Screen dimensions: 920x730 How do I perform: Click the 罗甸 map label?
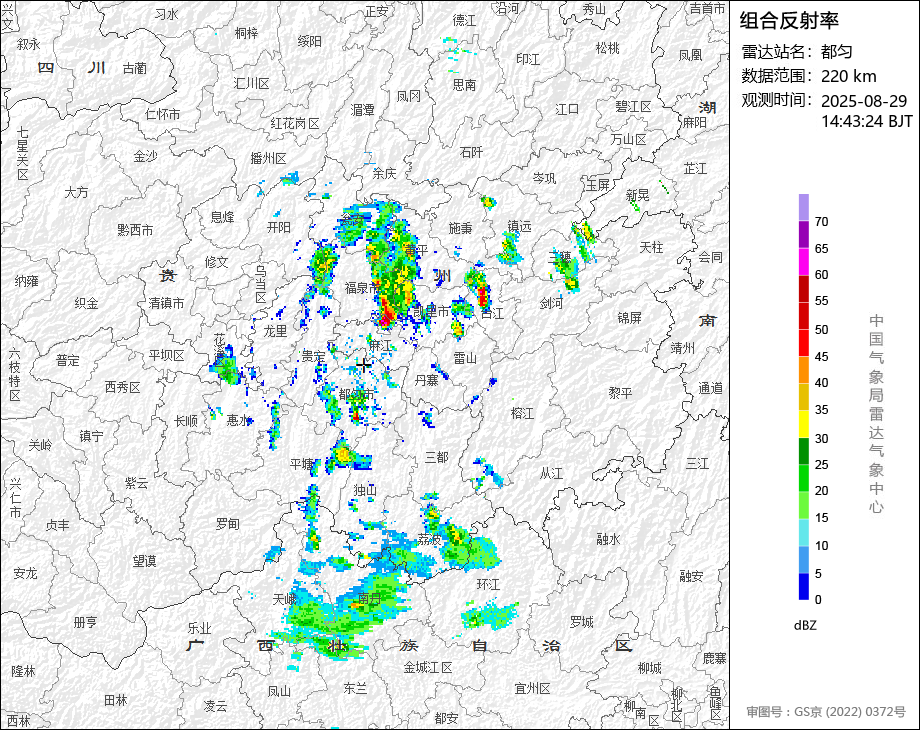point(227,524)
